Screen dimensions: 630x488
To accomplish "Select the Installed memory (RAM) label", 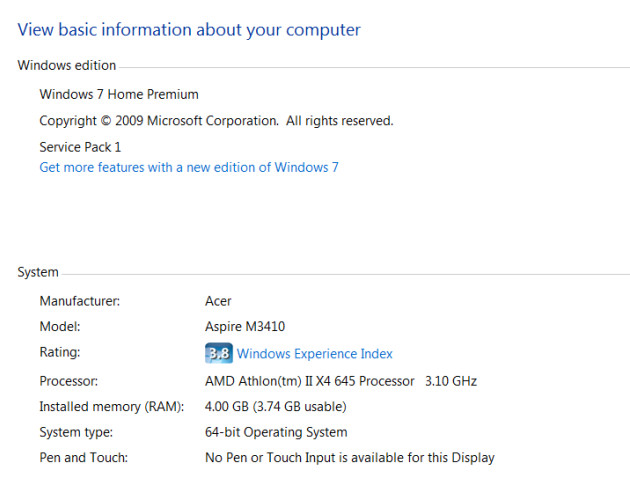I will pos(111,407).
